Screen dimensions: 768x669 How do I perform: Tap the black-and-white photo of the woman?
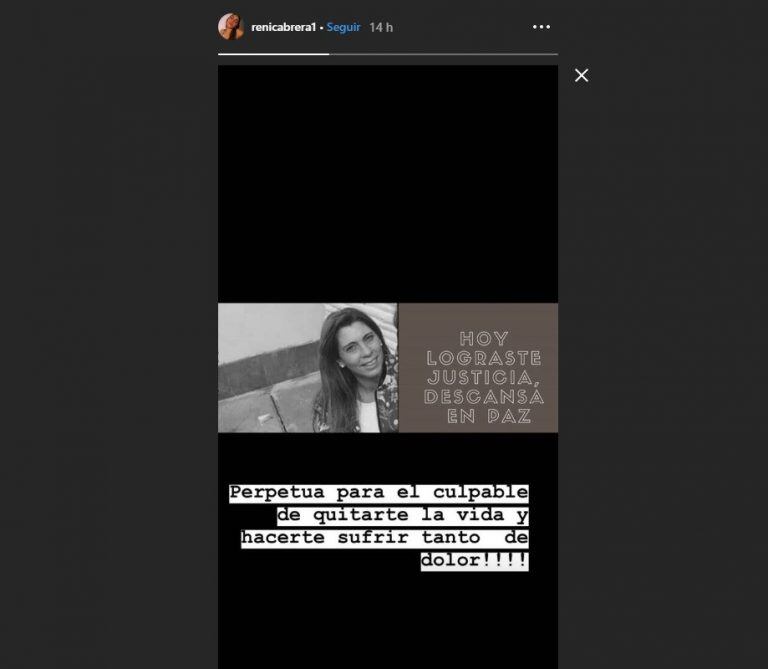pyautogui.click(x=308, y=368)
